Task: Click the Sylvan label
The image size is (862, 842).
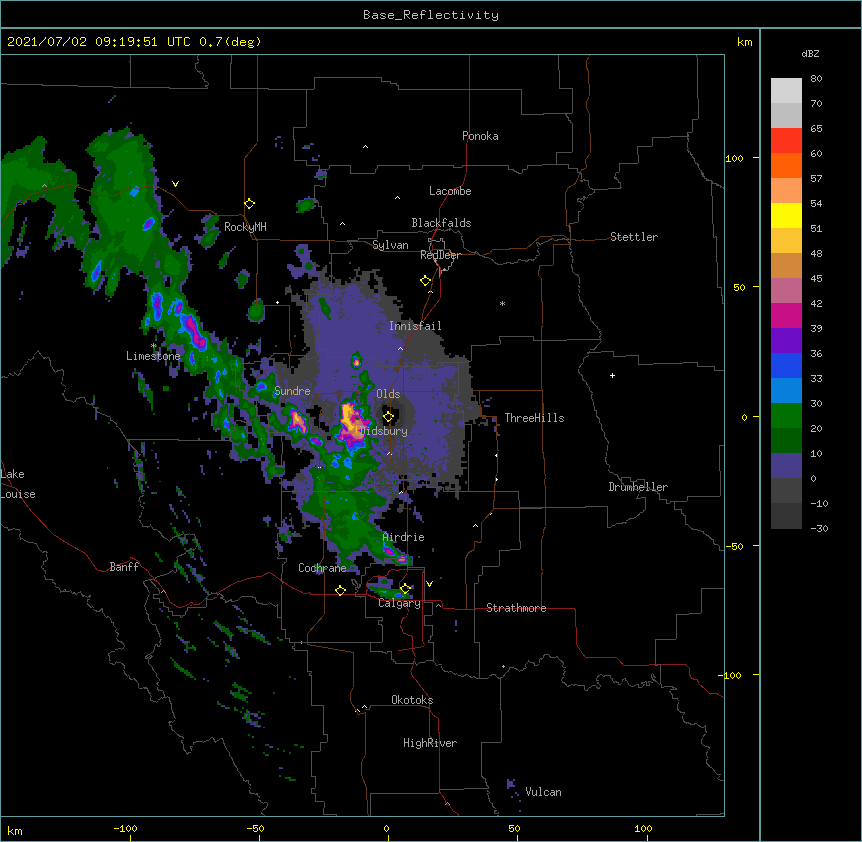Action: [390, 245]
